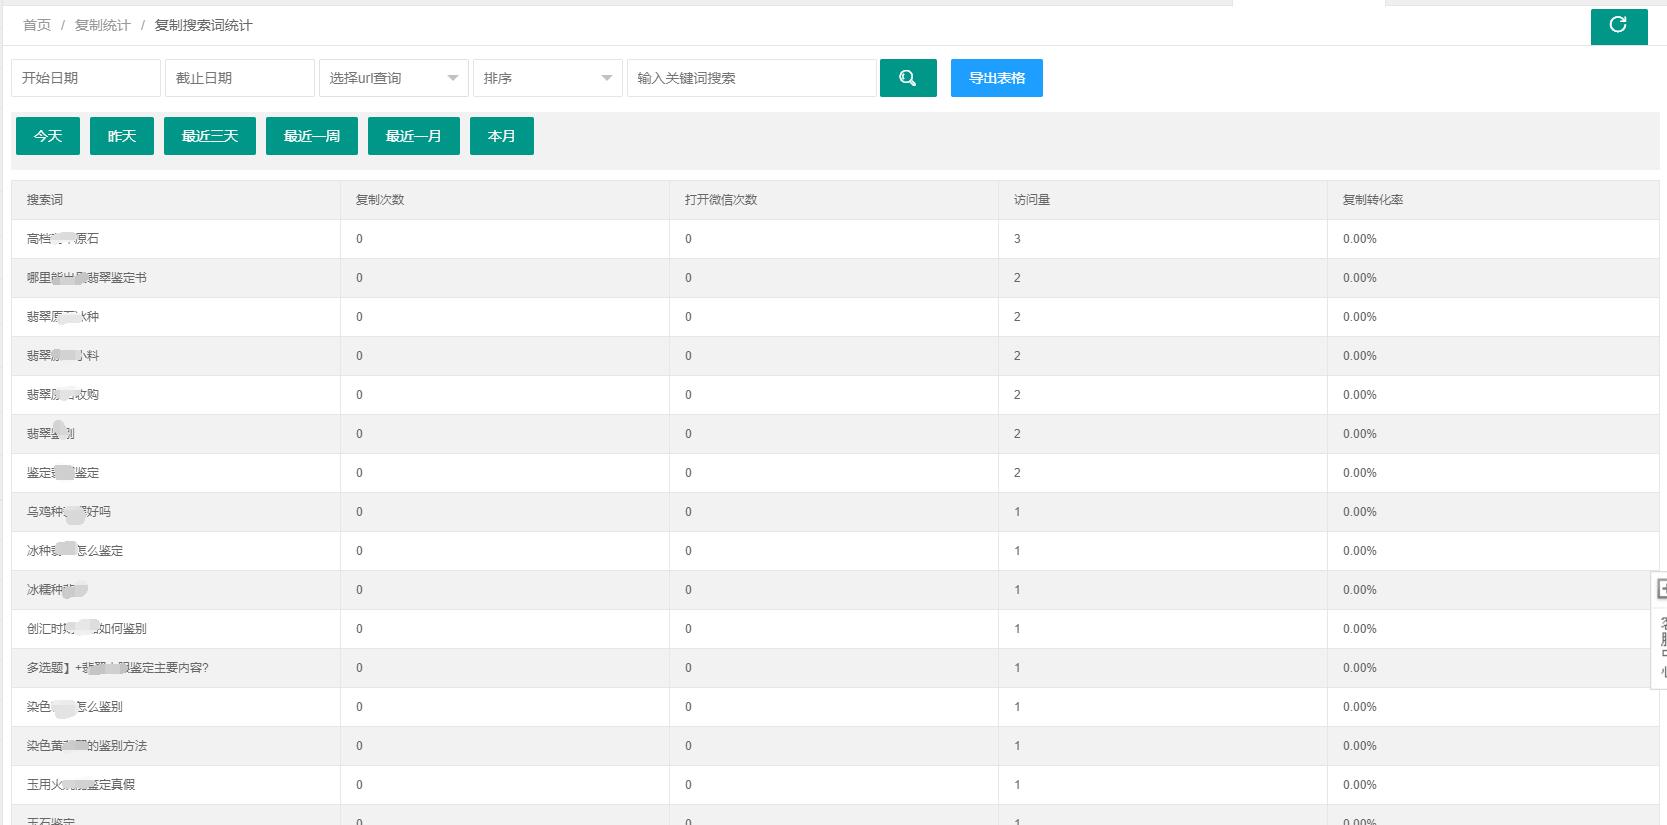Image resolution: width=1667 pixels, height=825 pixels.
Task: Click the 复制转化率 column header
Action: [1372, 200]
